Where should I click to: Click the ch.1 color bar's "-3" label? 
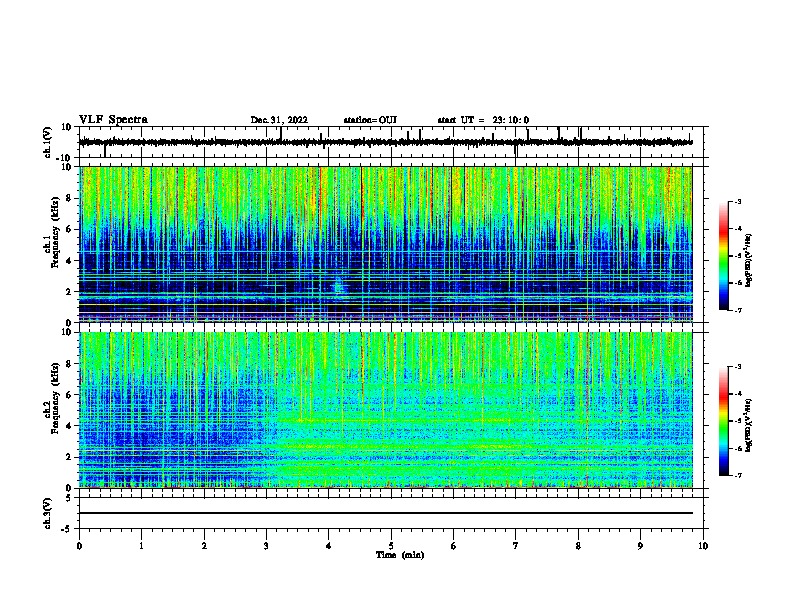pos(737,201)
